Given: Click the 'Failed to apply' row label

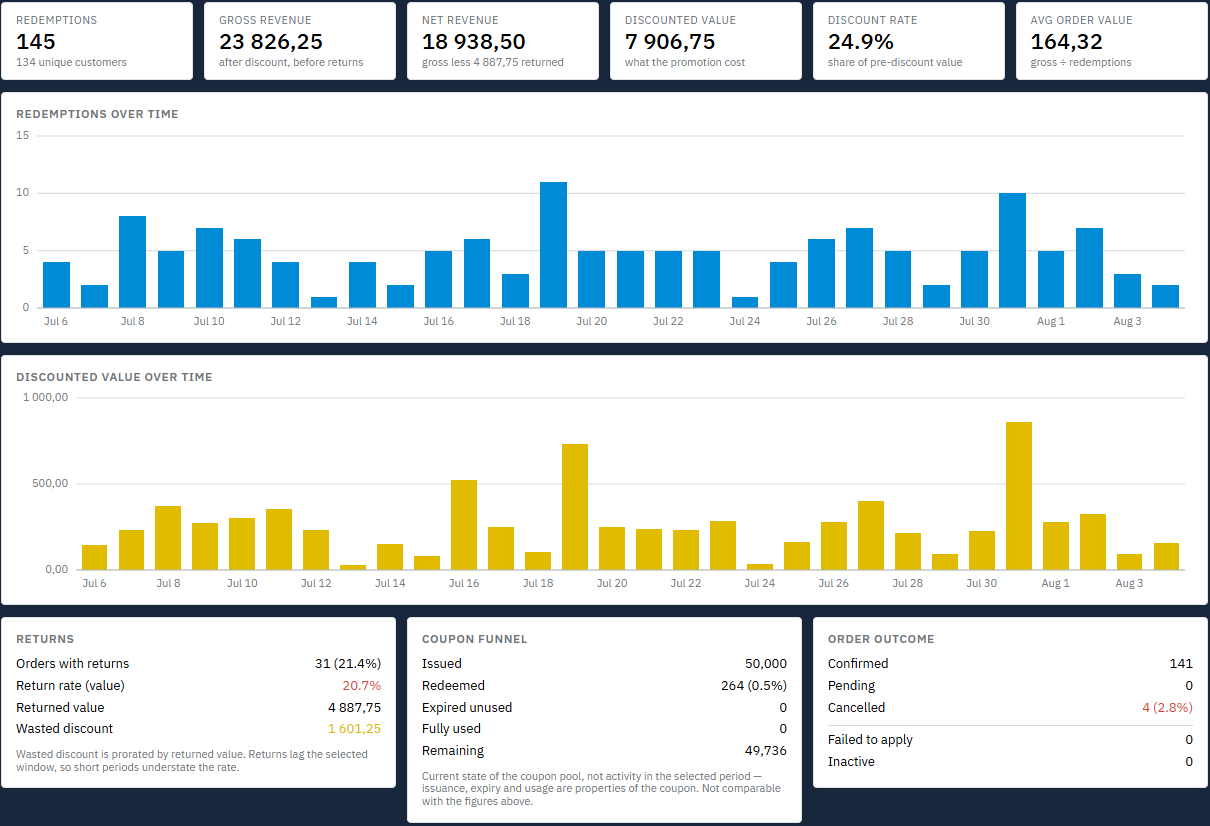Looking at the screenshot, I should pyautogui.click(x=870, y=739).
